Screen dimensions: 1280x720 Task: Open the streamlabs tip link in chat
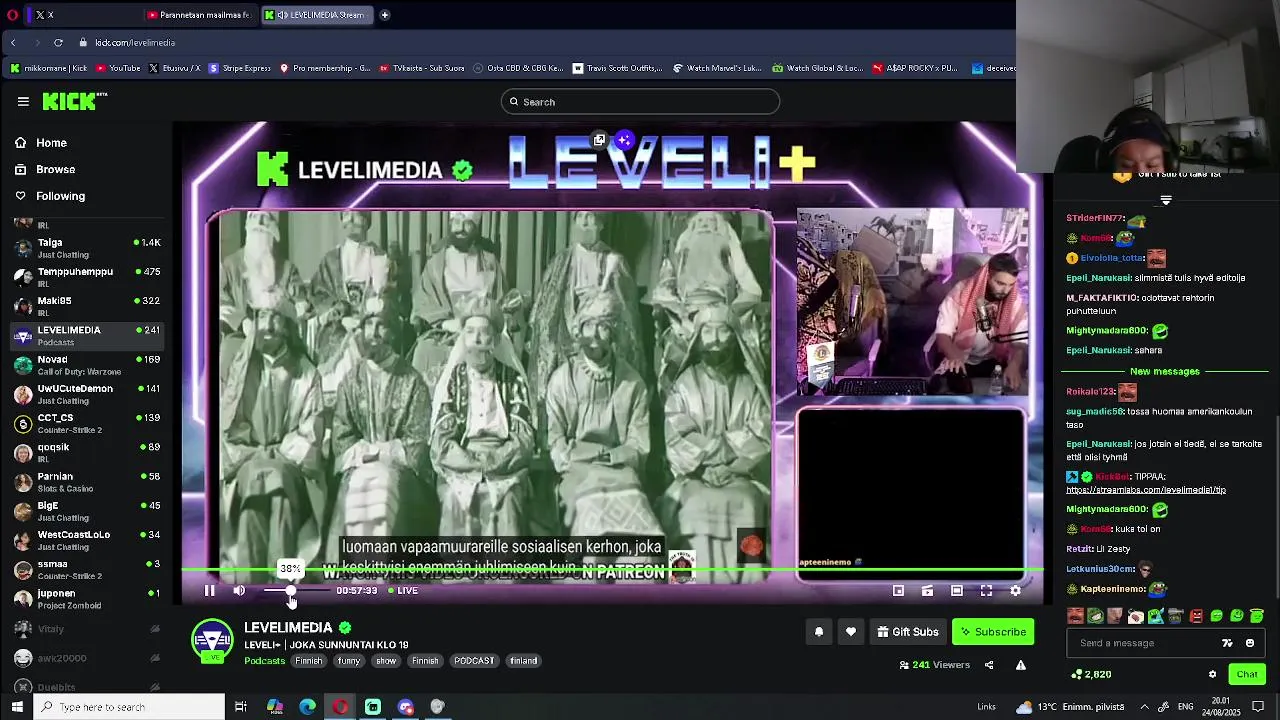pos(1145,490)
